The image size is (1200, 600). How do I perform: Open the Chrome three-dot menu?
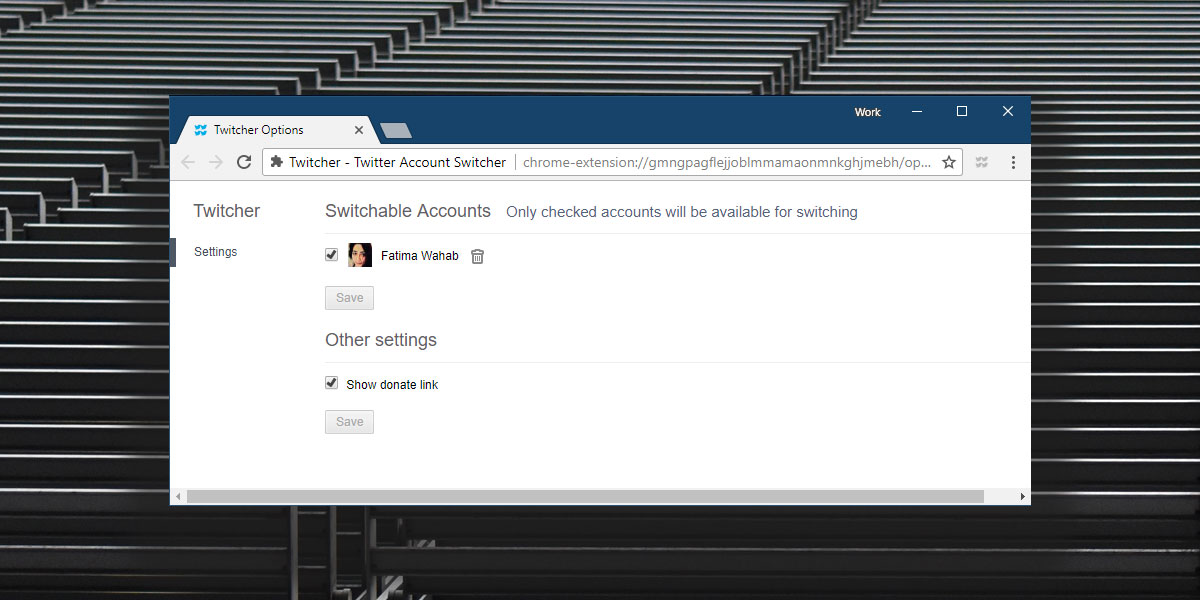point(1013,162)
